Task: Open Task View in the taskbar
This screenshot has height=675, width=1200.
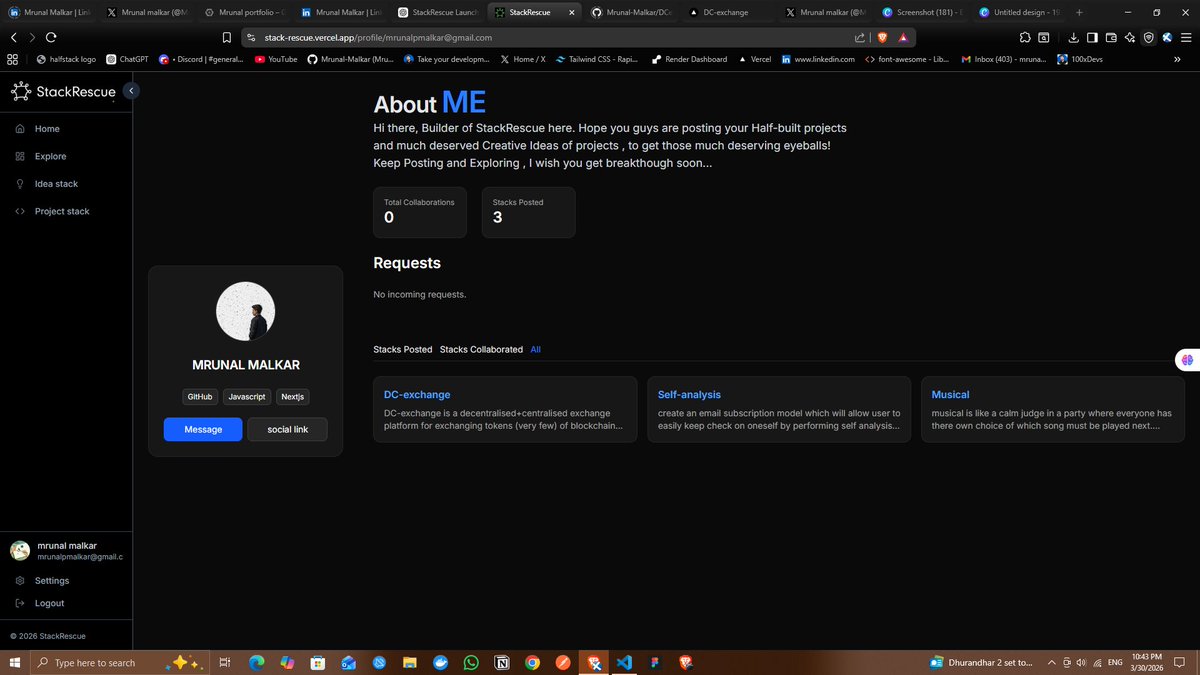Action: [225, 662]
